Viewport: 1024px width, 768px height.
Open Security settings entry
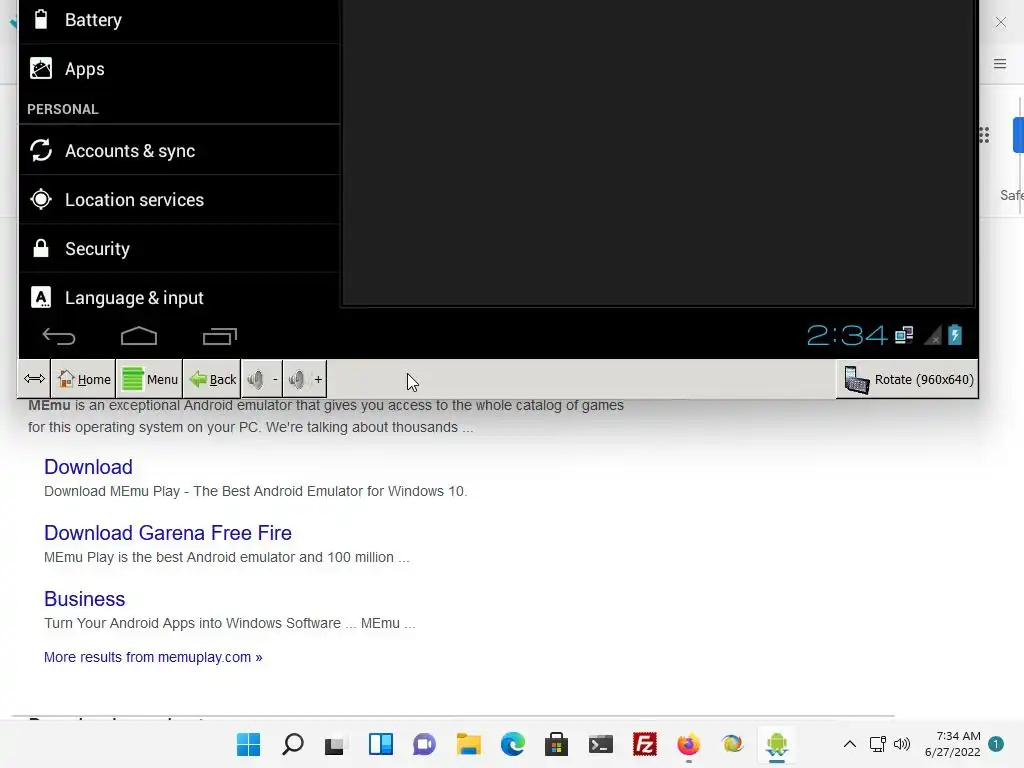point(180,248)
